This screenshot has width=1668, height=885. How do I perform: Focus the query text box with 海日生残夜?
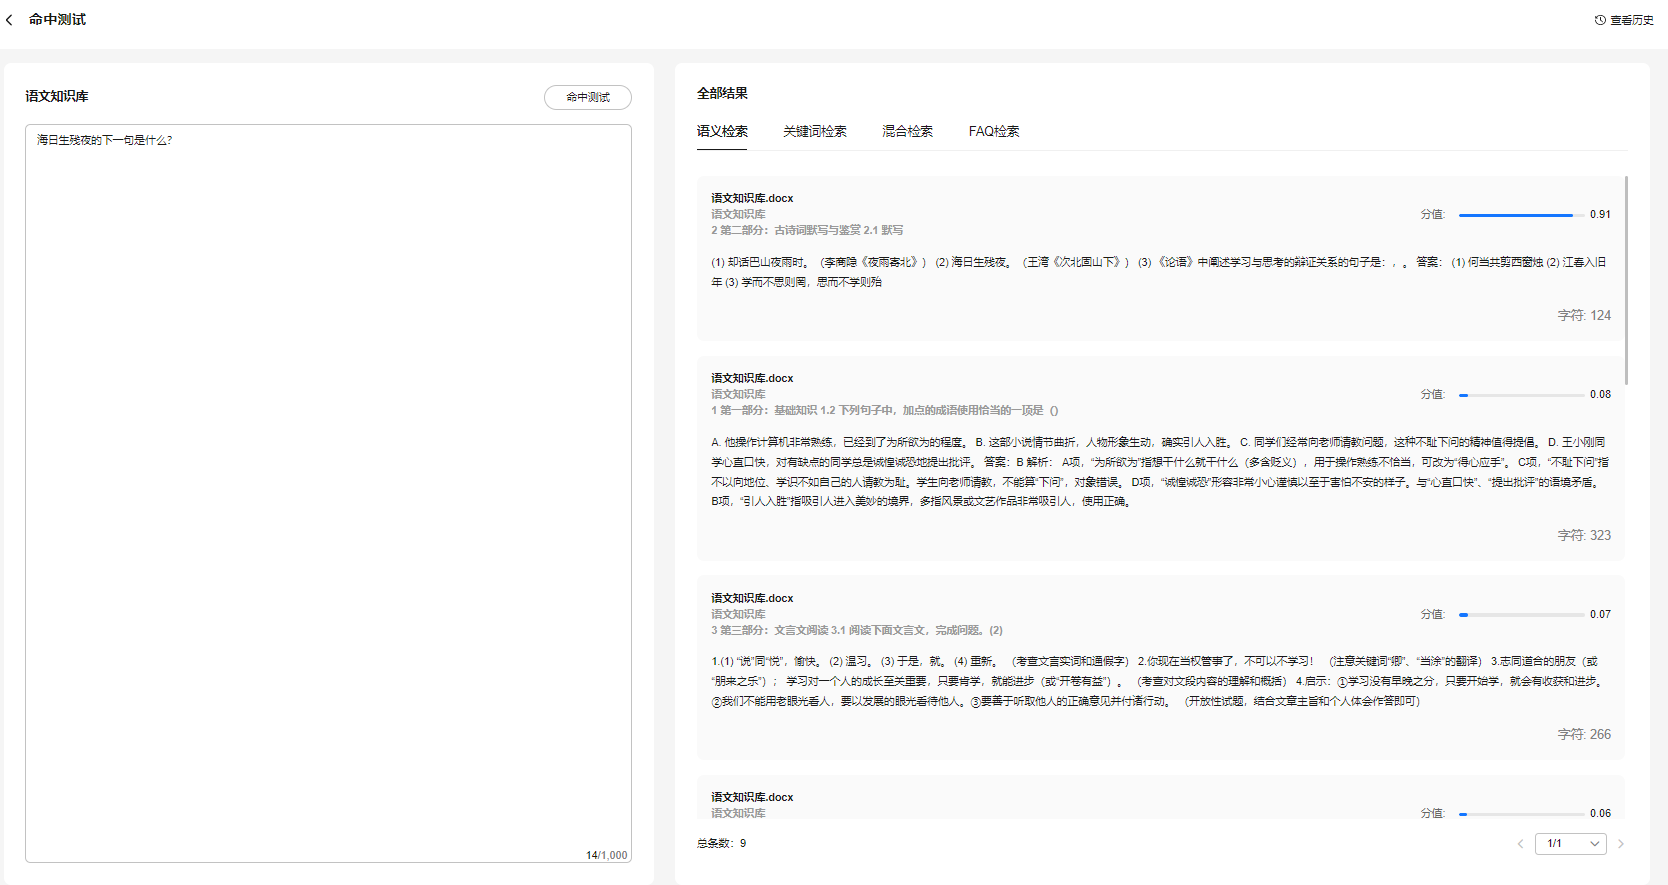coord(328,492)
